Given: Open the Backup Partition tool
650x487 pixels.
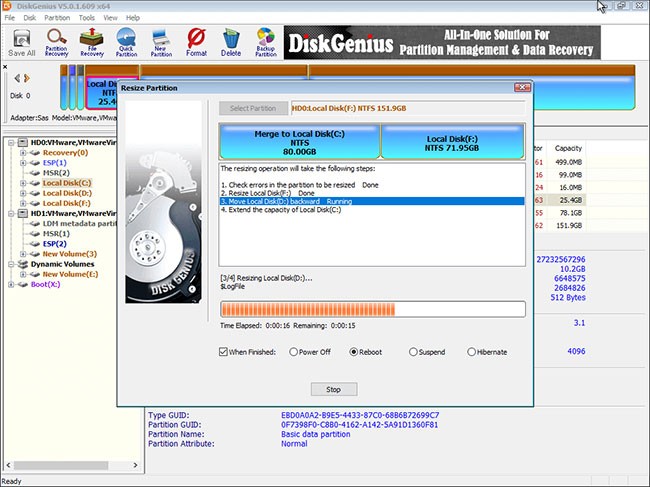Looking at the screenshot, I should pos(265,42).
